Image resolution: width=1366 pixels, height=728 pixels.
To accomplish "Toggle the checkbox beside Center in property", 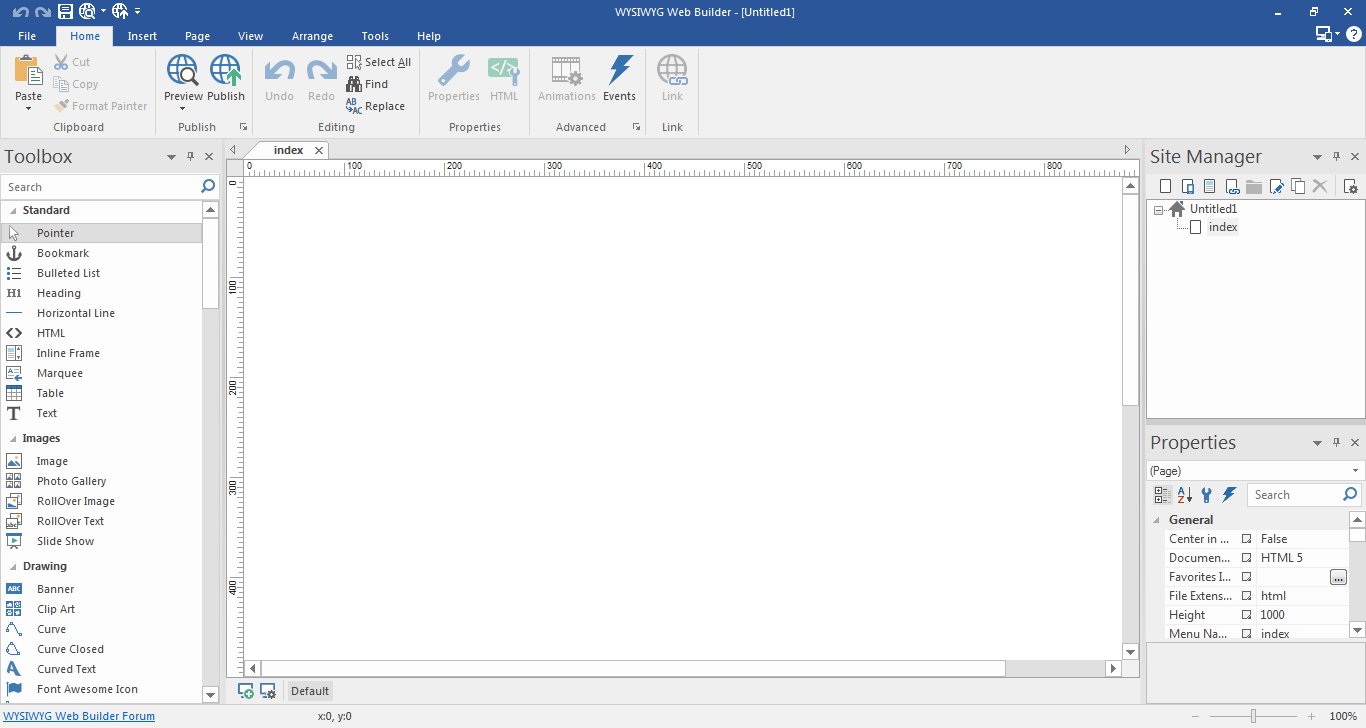I will (x=1245, y=538).
